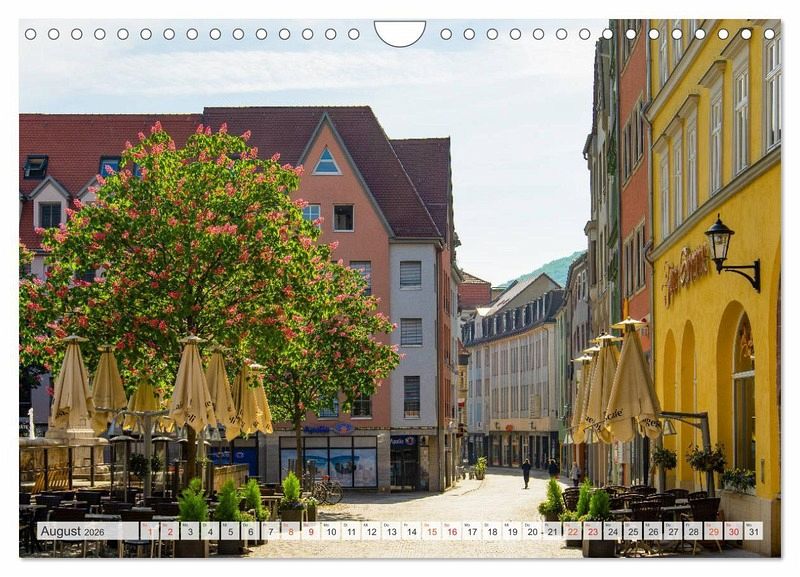Click the parked bicycle by the tree
Screen dimensions: 800x577
(x=324, y=490)
